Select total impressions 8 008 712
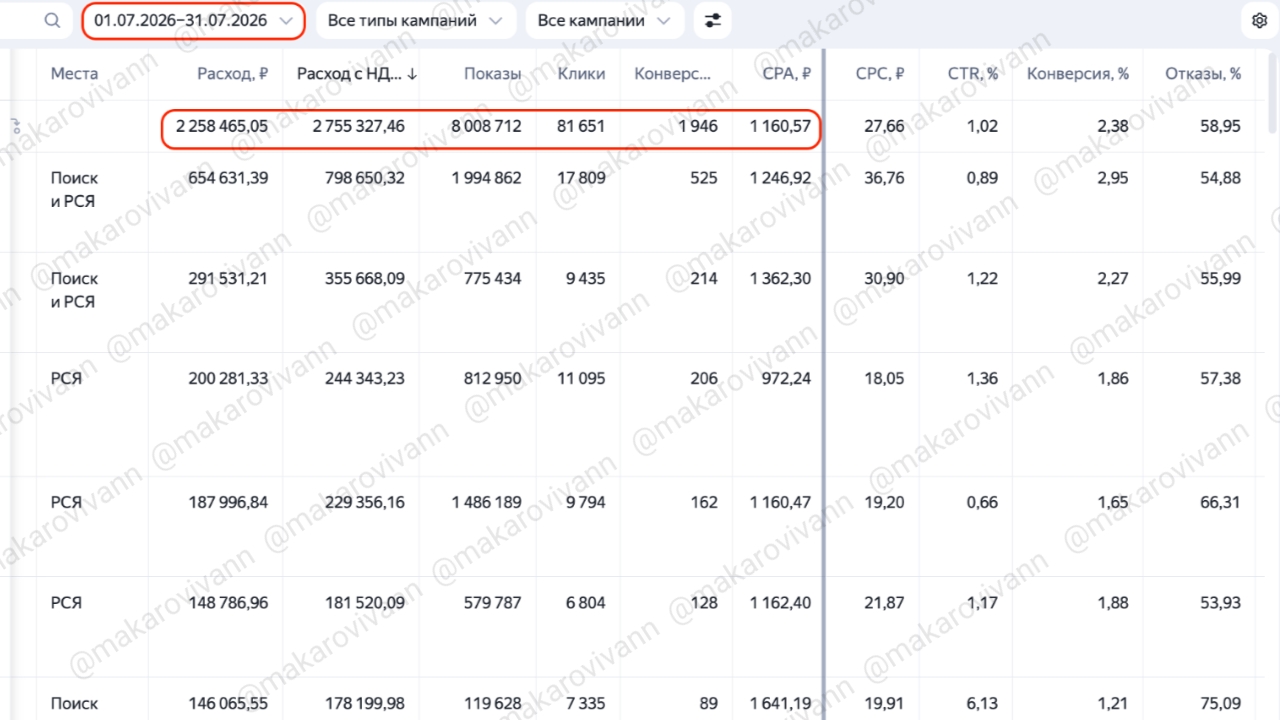 (485, 127)
